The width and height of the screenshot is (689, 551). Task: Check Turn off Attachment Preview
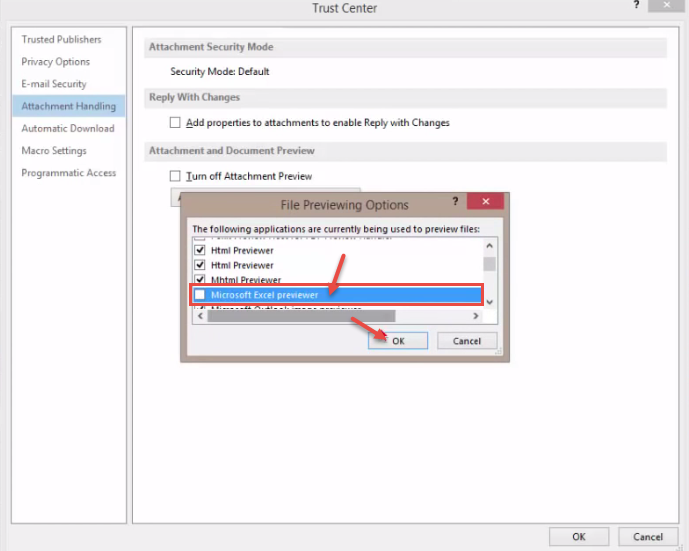[x=175, y=176]
